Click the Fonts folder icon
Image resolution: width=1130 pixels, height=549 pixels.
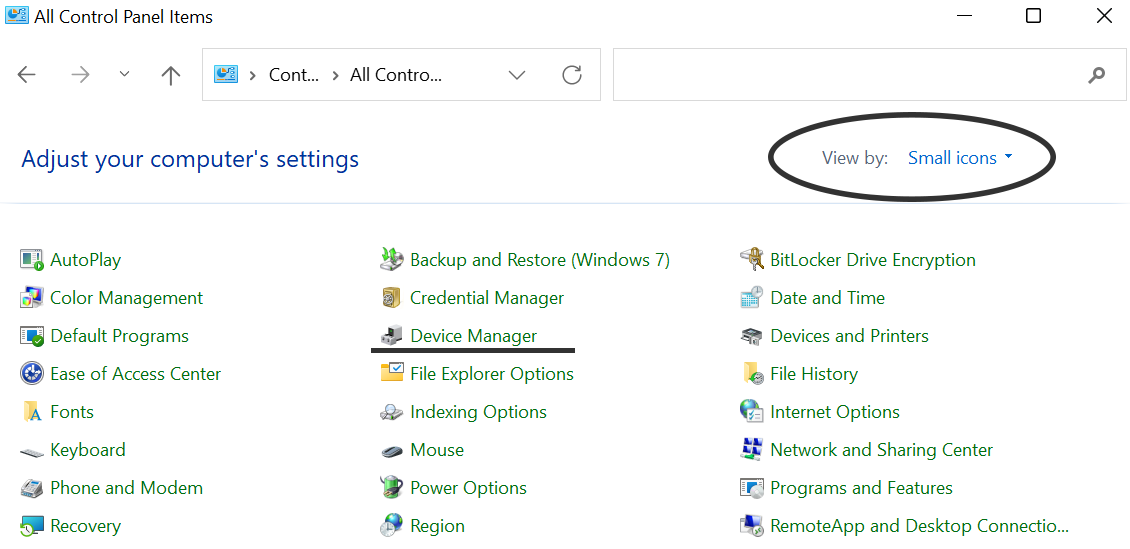click(32, 412)
